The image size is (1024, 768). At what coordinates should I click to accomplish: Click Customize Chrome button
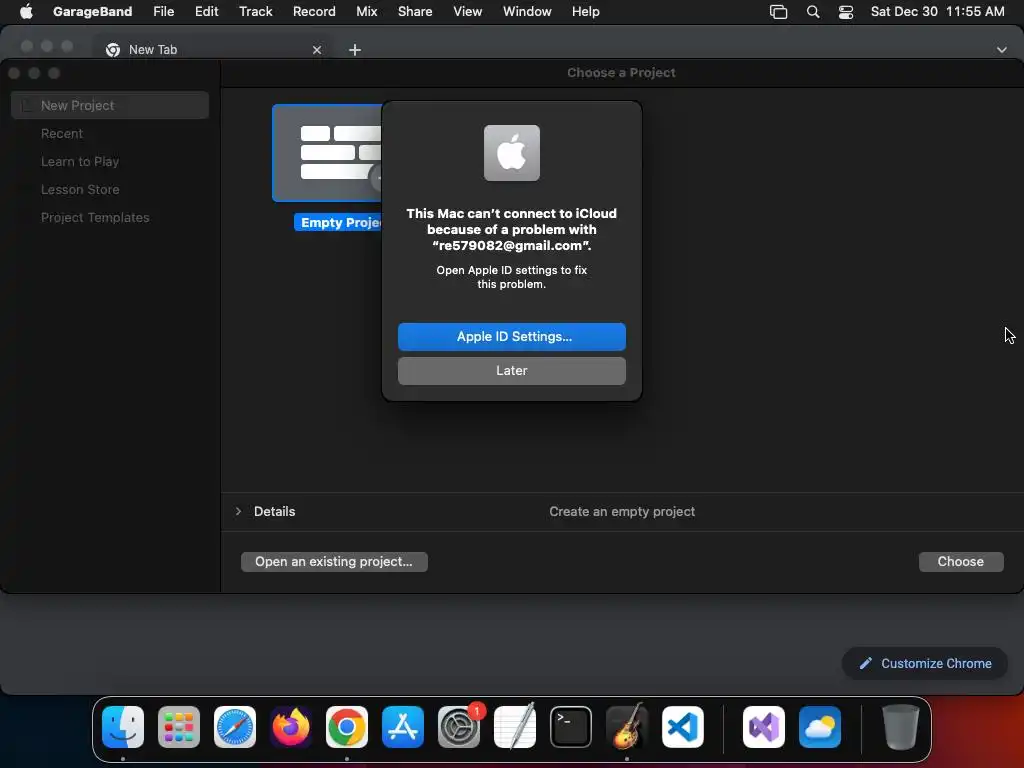point(925,664)
